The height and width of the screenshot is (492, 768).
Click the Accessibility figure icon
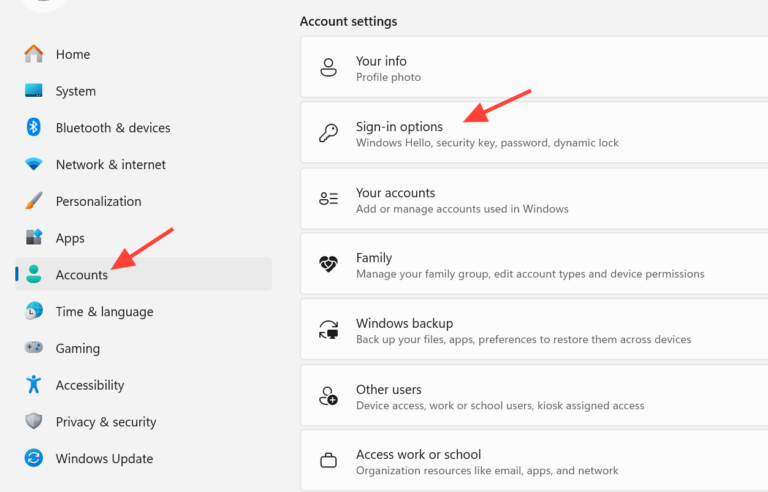(x=34, y=385)
